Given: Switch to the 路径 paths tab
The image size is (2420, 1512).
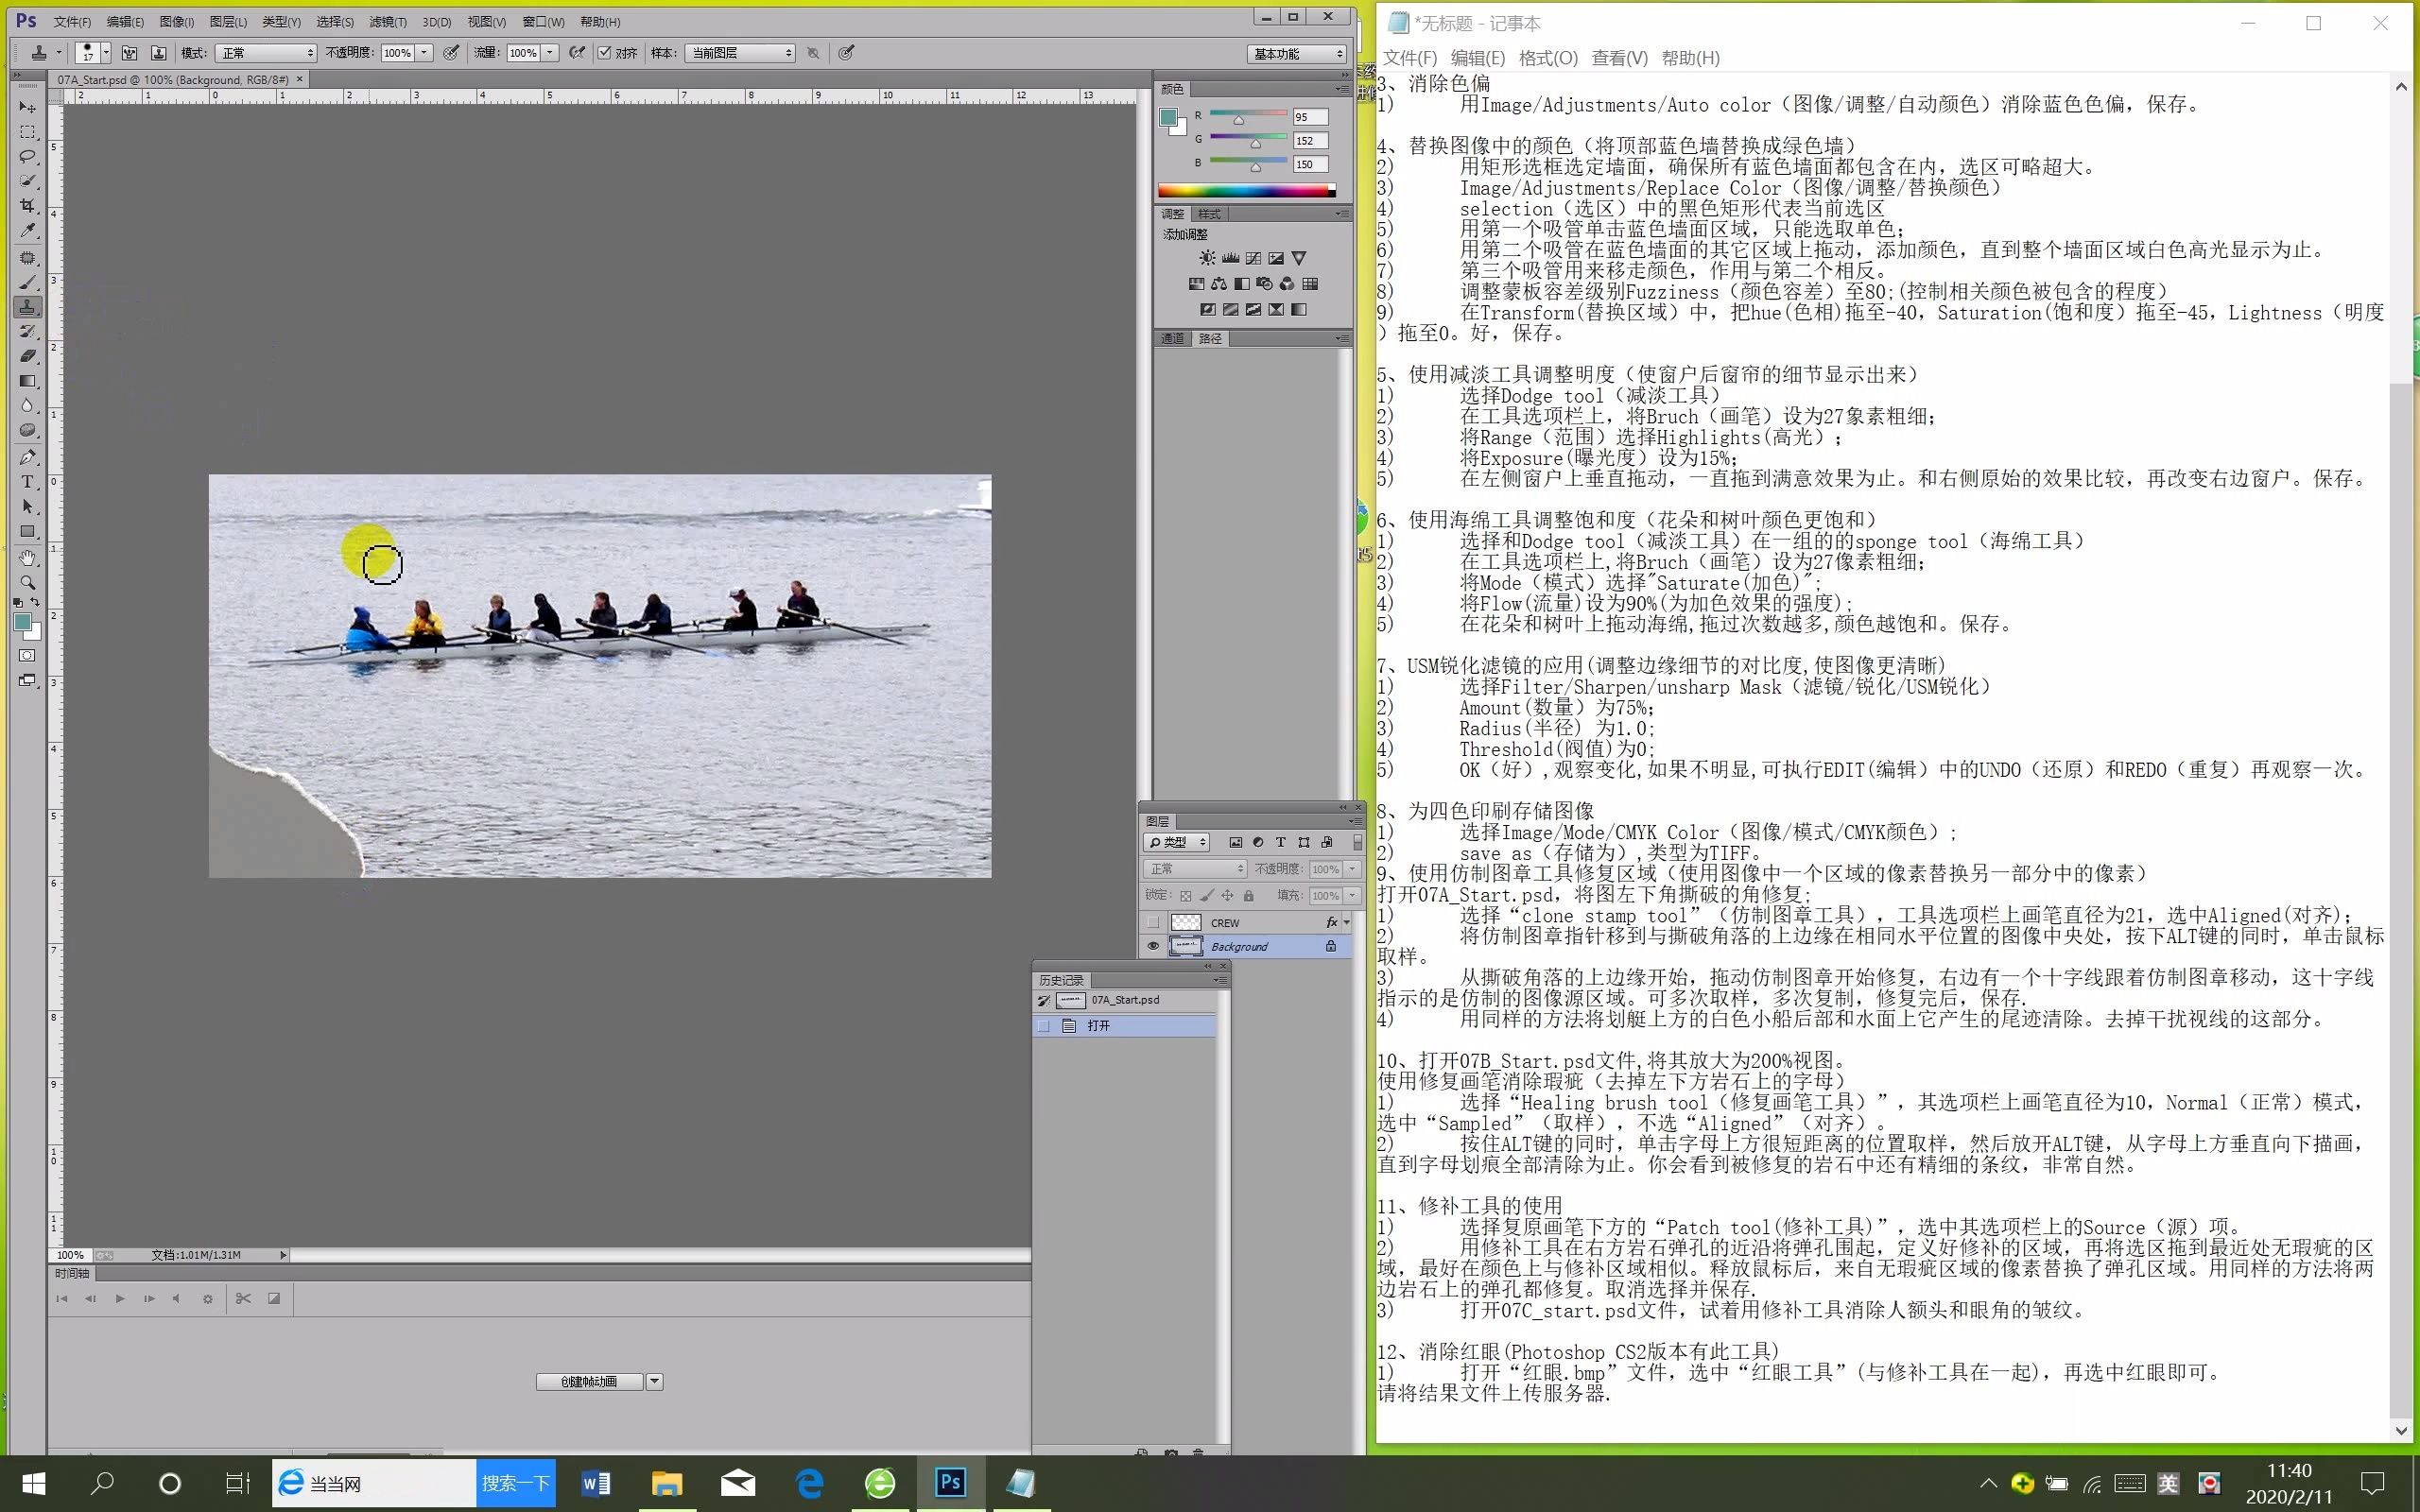Looking at the screenshot, I should 1210,339.
